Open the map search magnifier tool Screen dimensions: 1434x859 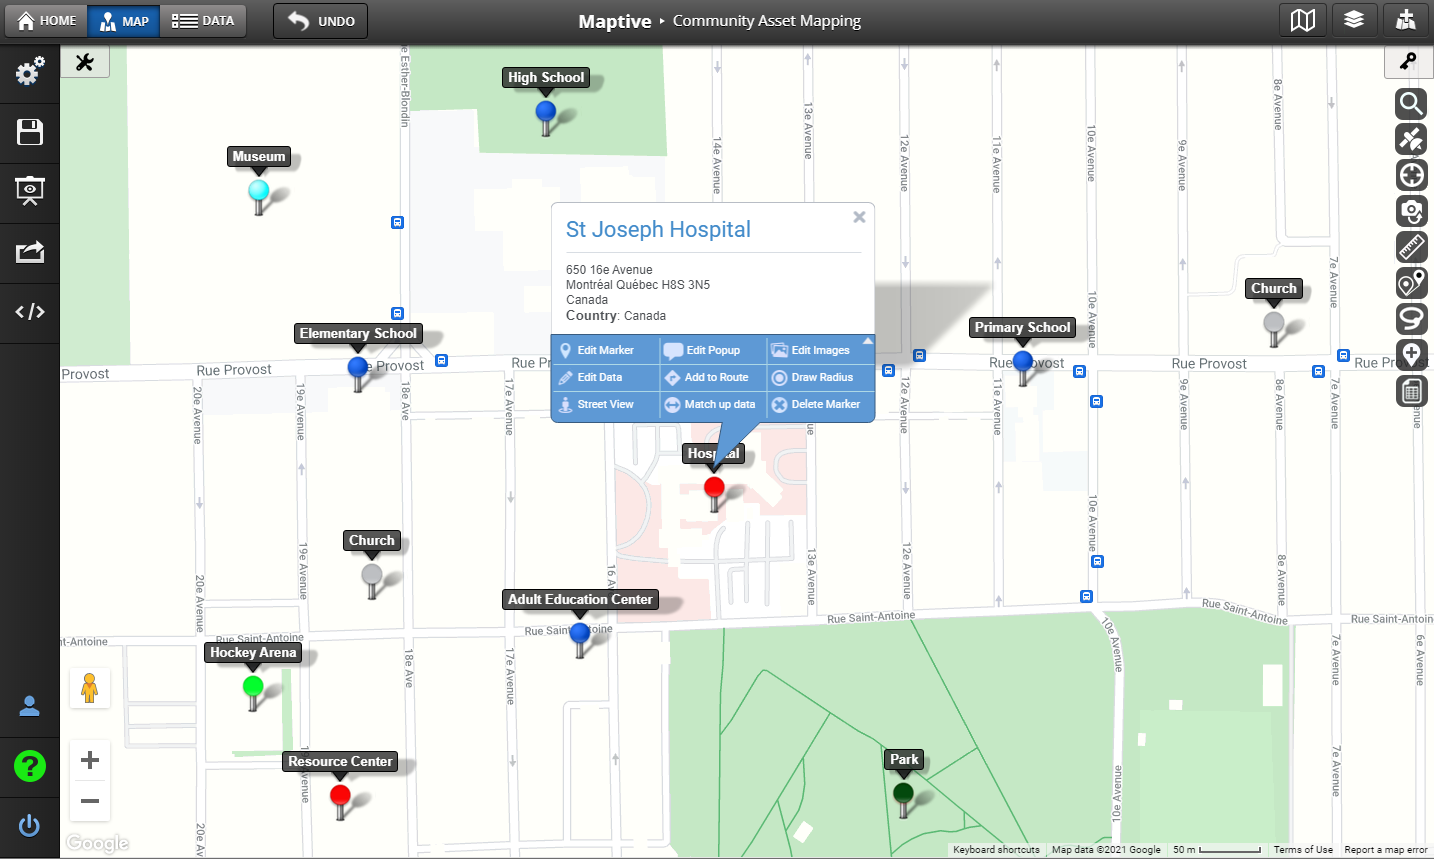pos(1411,103)
